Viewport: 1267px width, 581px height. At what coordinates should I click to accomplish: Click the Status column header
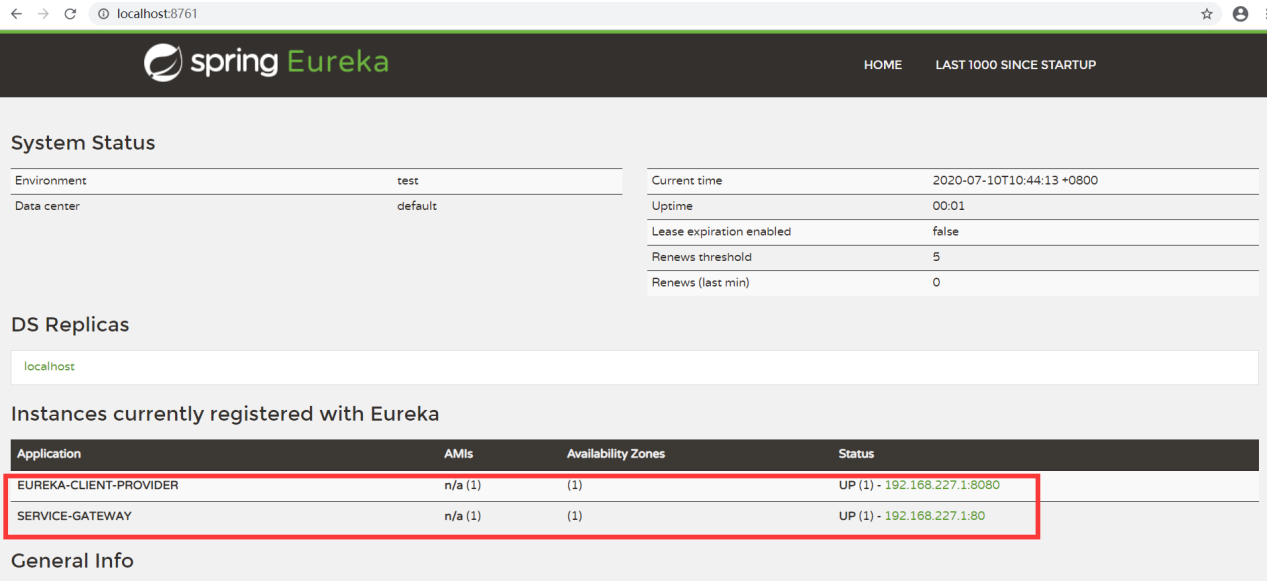pyautogui.click(x=855, y=453)
